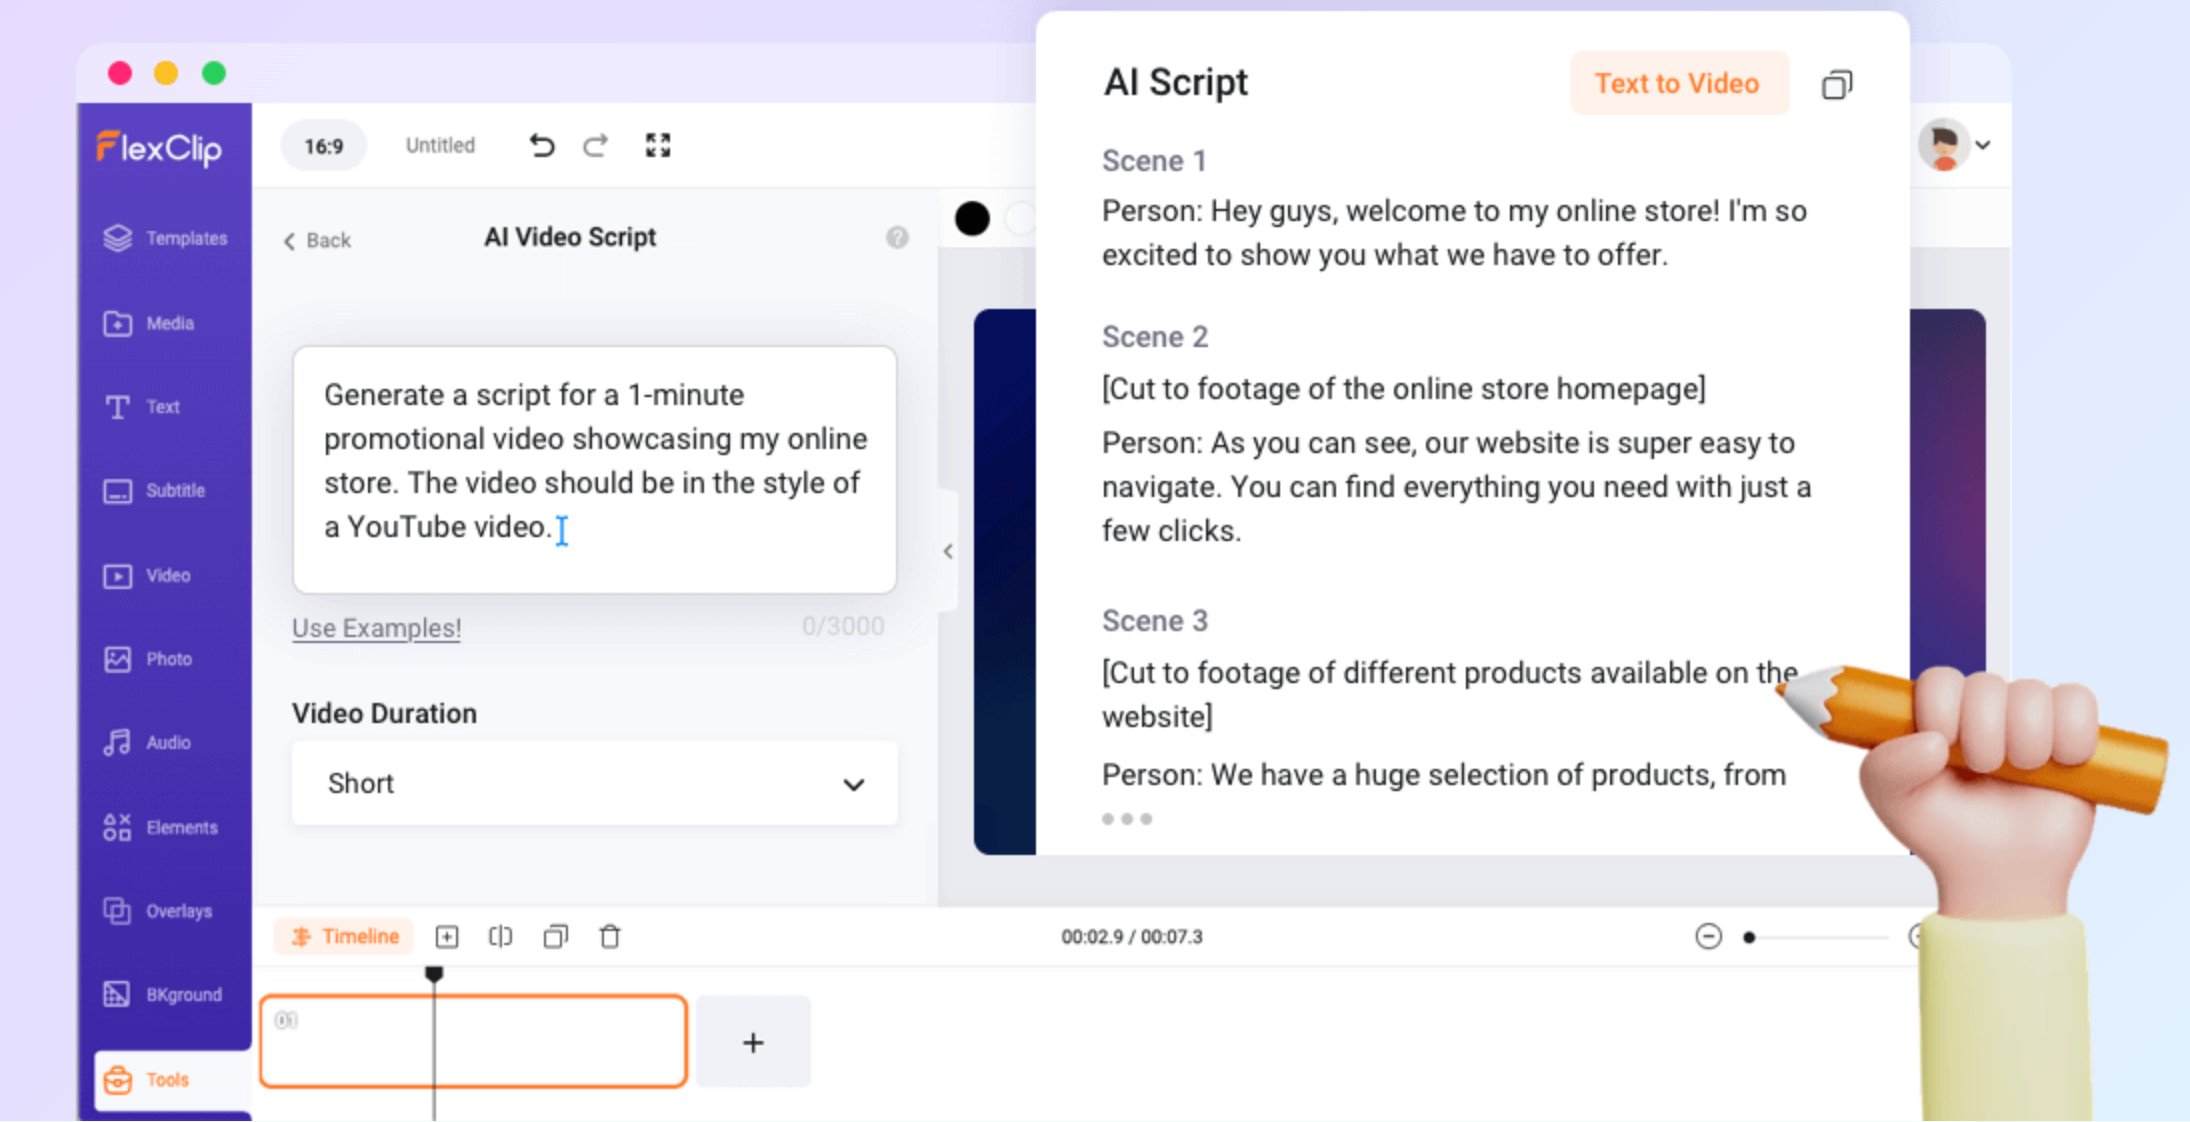Click the Text to Video button
Screen dimensions: 2190x1122
point(1677,84)
